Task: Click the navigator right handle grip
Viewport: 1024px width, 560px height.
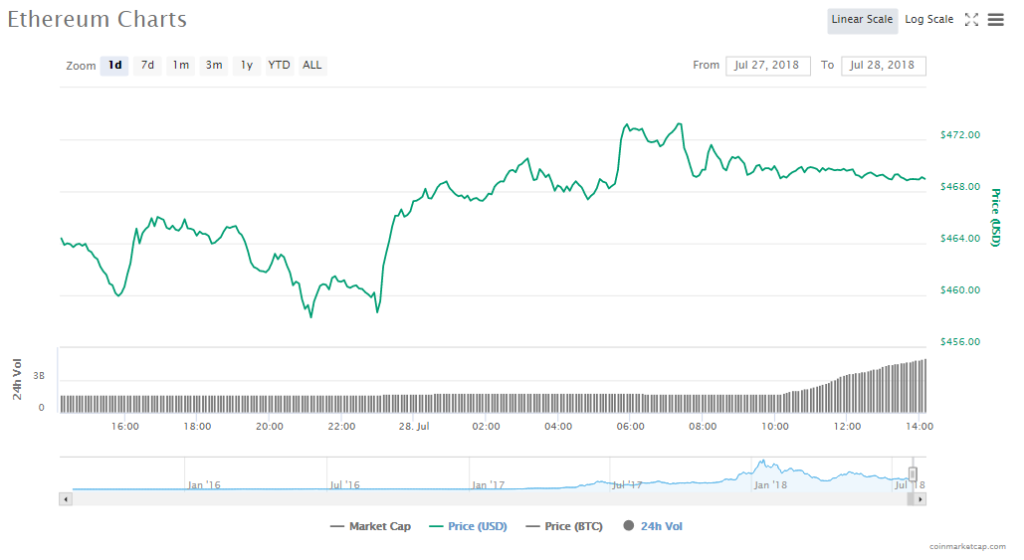Action: point(912,473)
